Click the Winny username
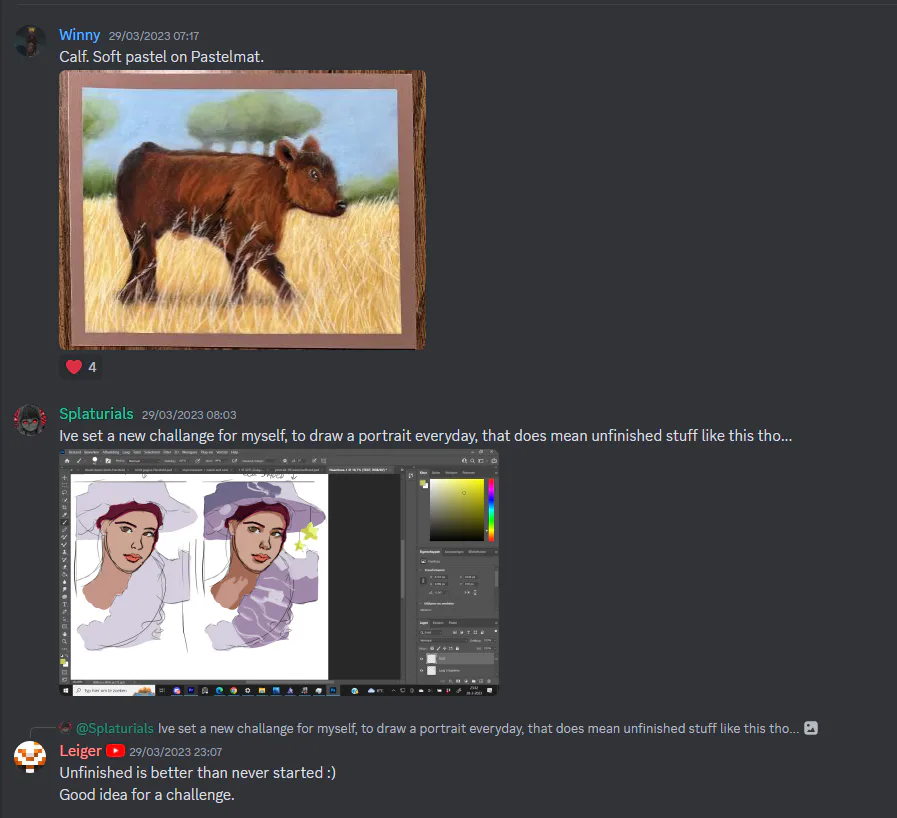Viewport: 897px width, 818px height. (x=80, y=35)
